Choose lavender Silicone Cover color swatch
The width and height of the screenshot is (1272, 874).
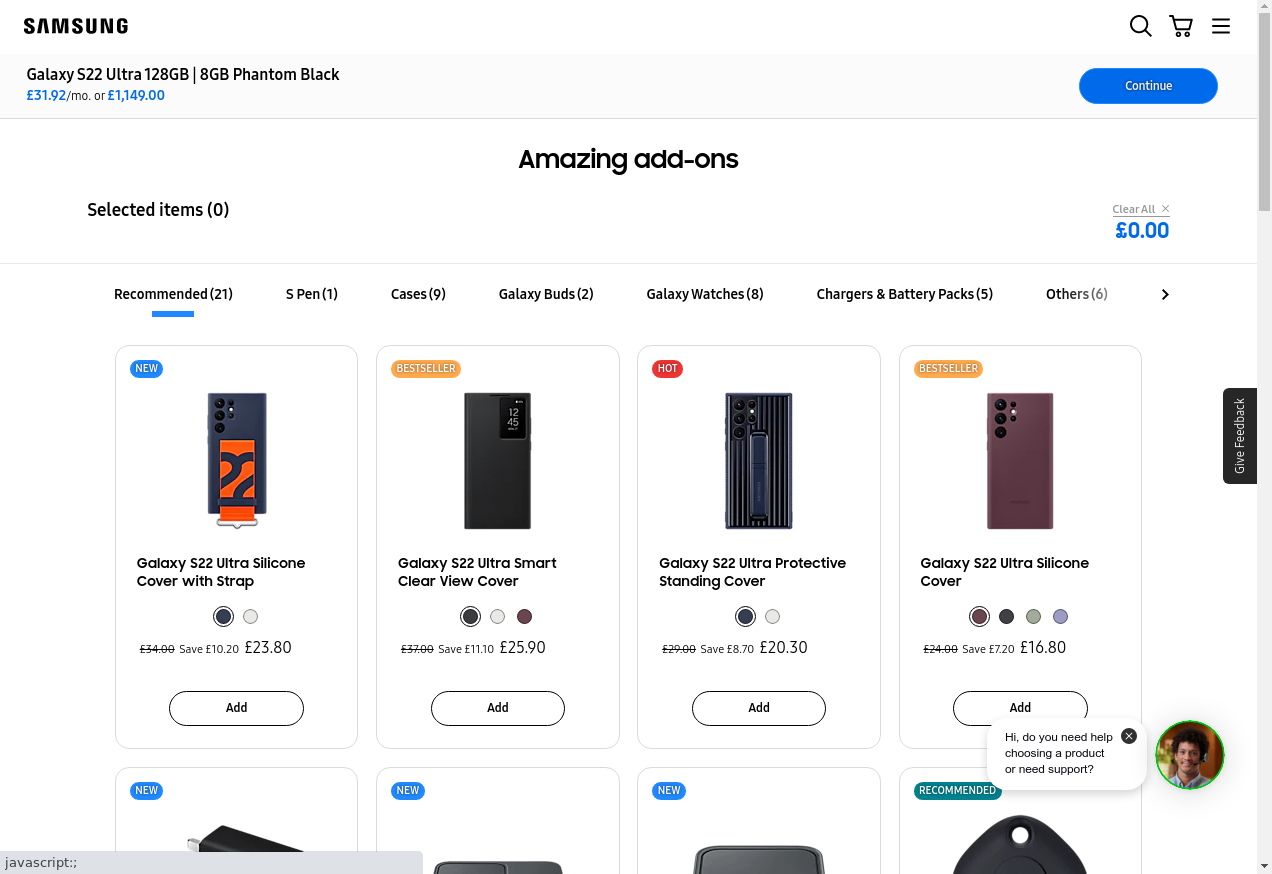[1061, 617]
